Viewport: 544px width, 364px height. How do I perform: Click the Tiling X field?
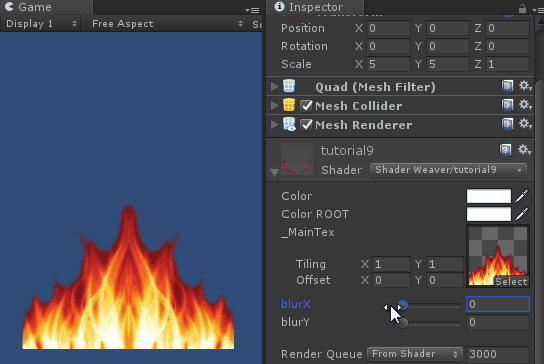tap(391, 264)
